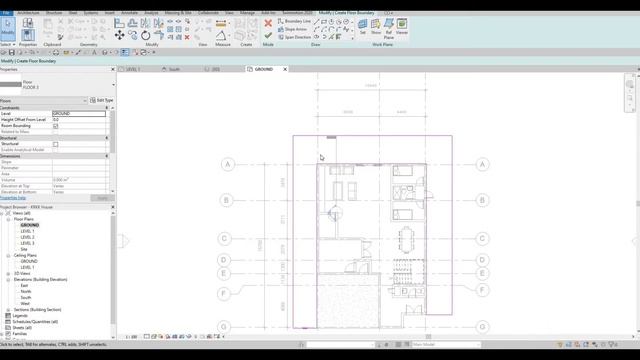Select Site floor plan in browser
This screenshot has width=640, height=360.
pyautogui.click(x=24, y=249)
